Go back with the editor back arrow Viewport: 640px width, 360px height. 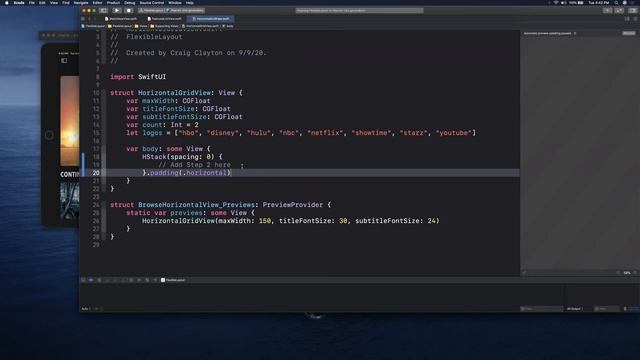click(x=89, y=19)
